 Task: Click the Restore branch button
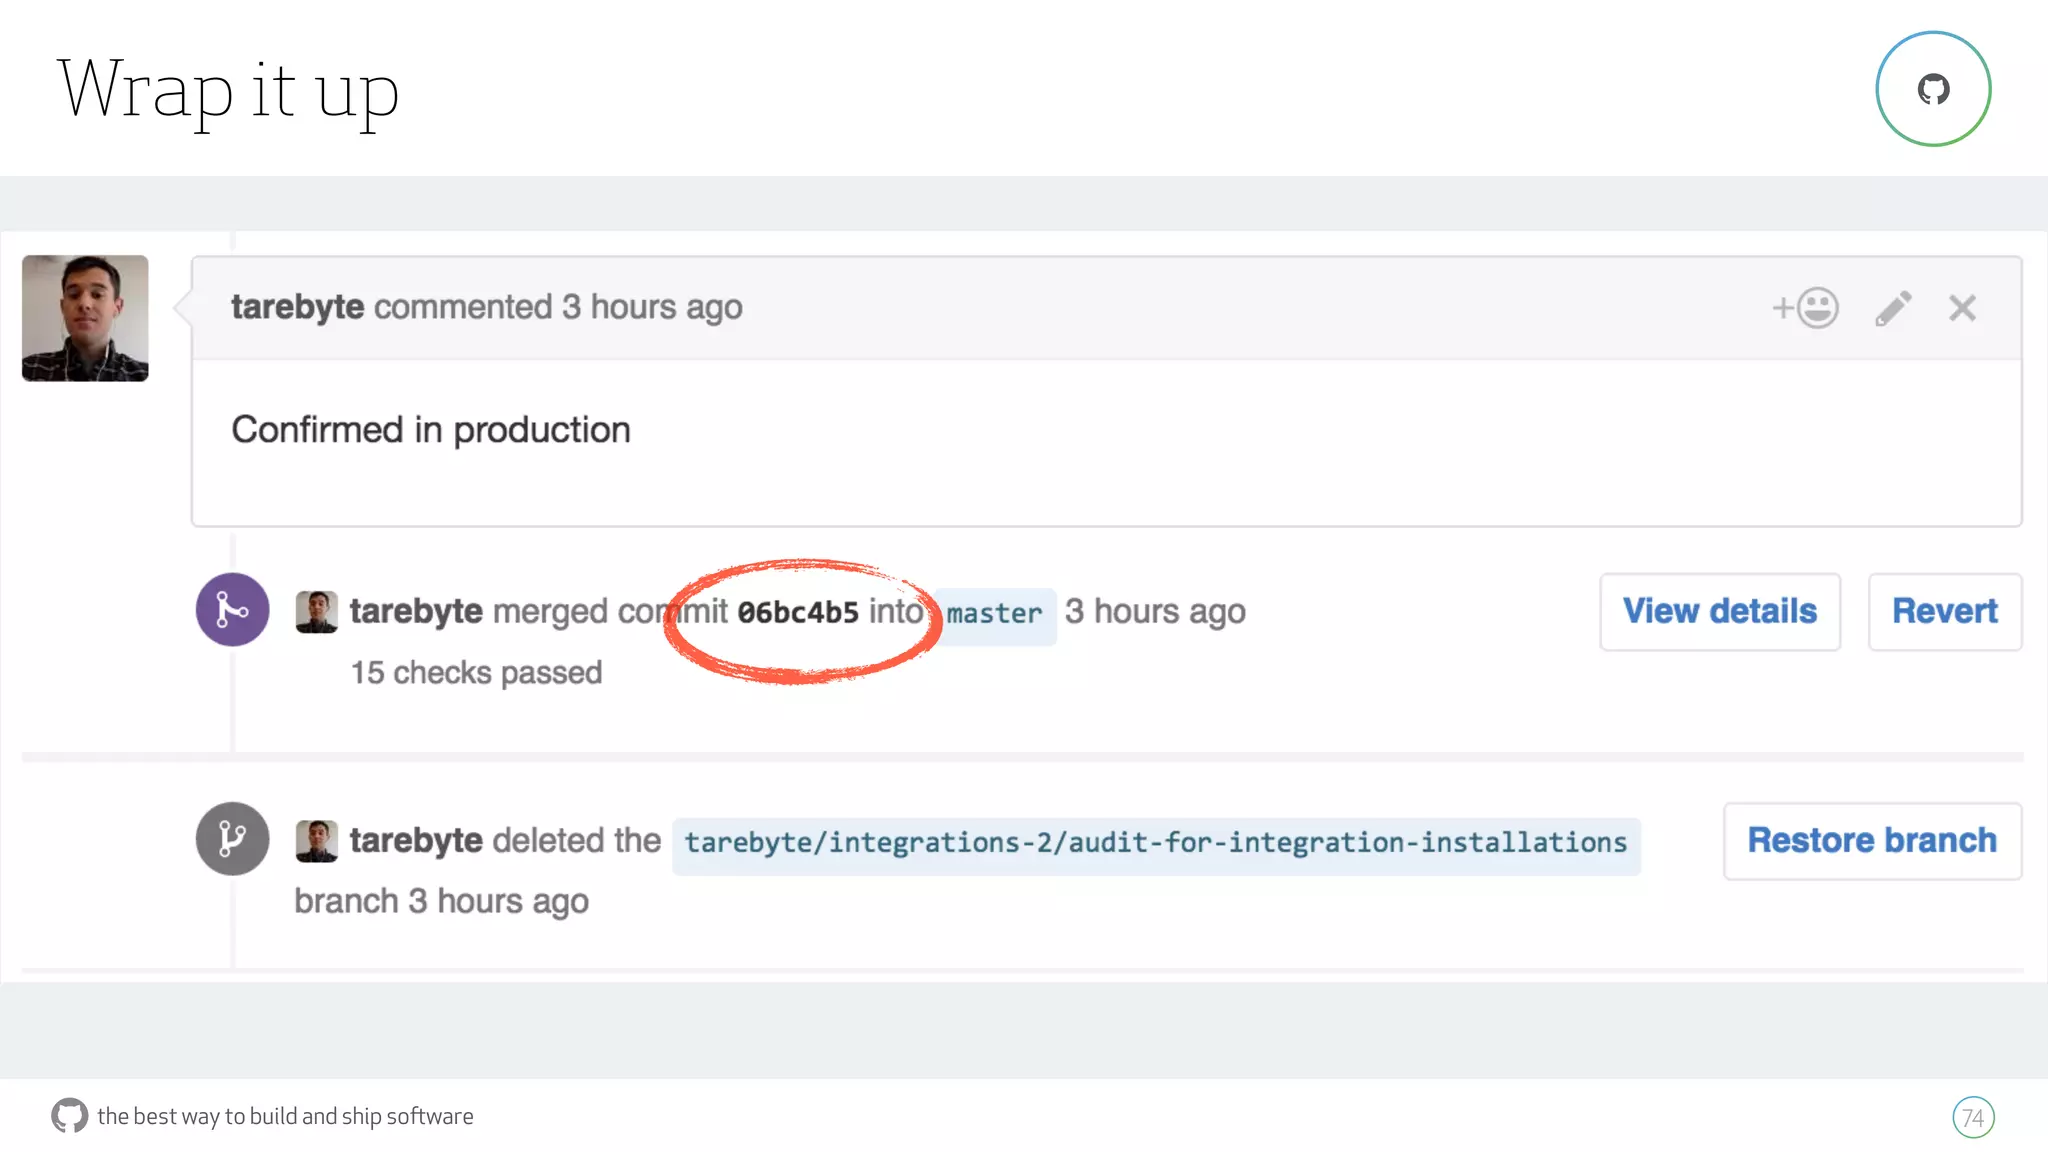pos(1871,840)
